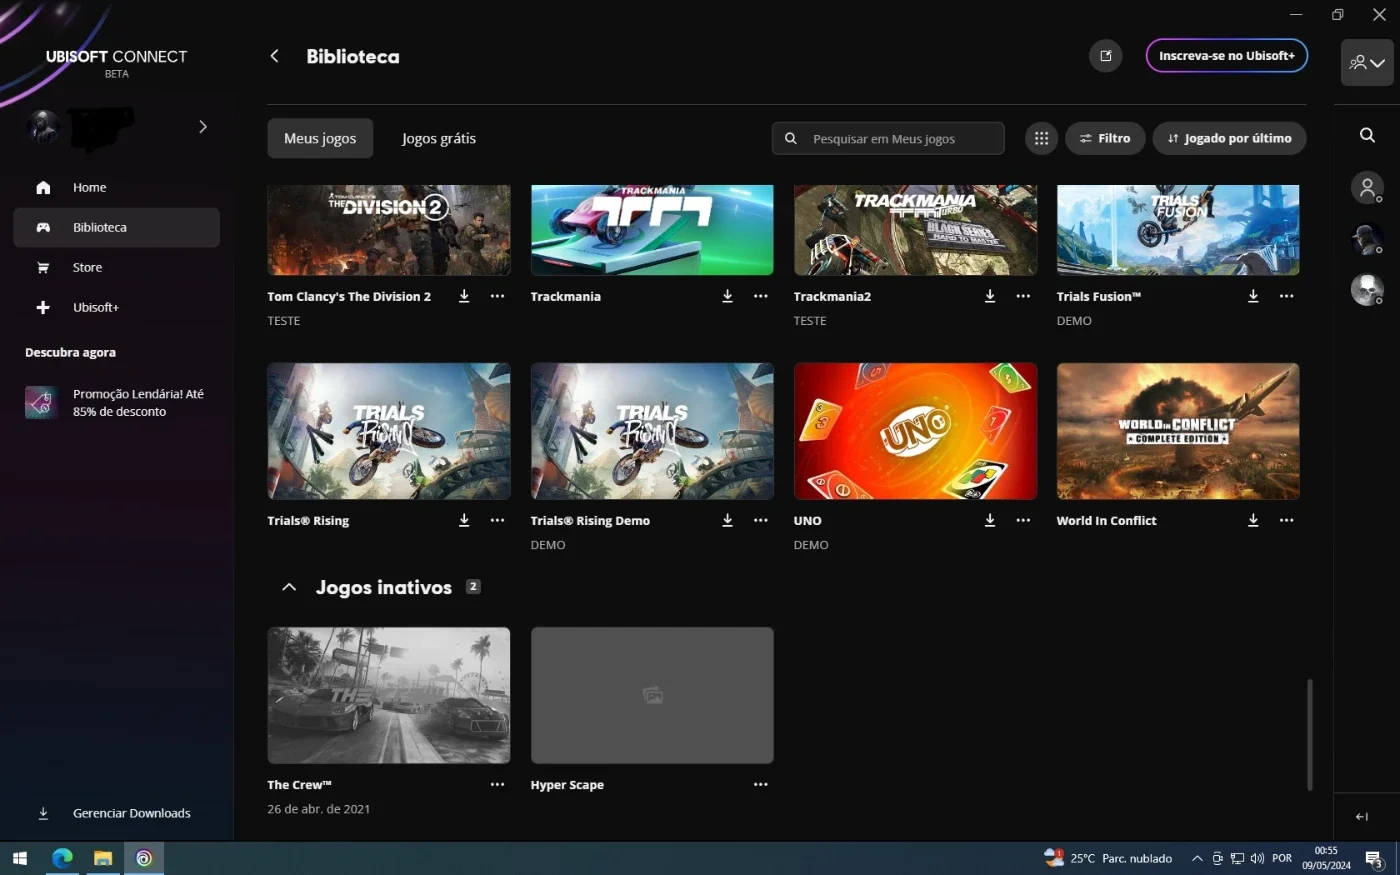Open the Windows notification center
Screen dimensions: 1400x875
pos(1374,858)
